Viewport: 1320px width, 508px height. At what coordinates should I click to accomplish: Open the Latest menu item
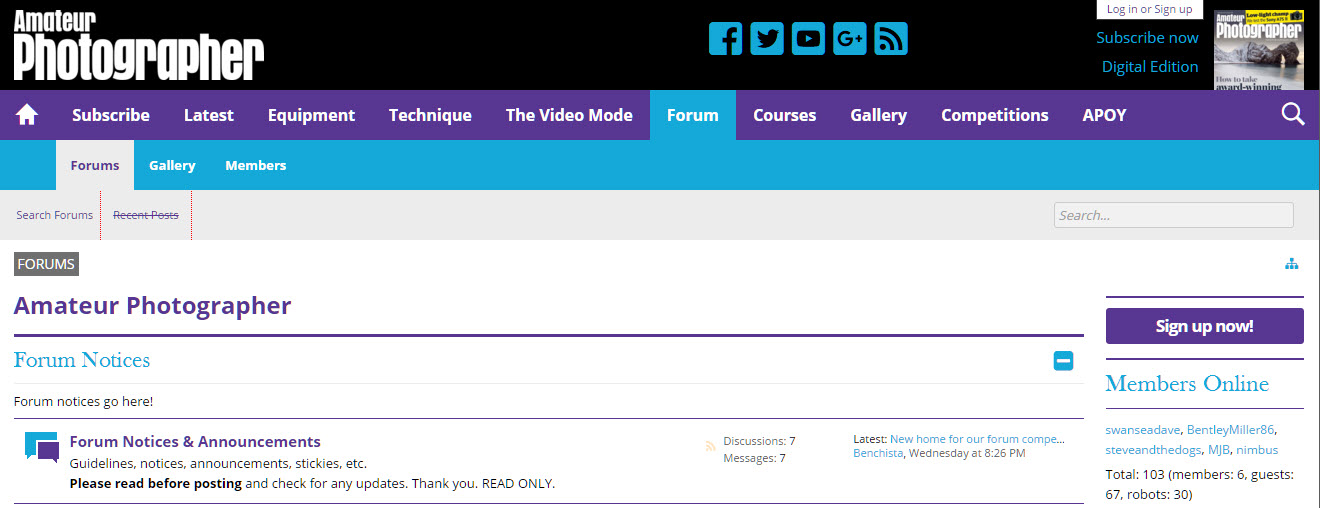(209, 115)
